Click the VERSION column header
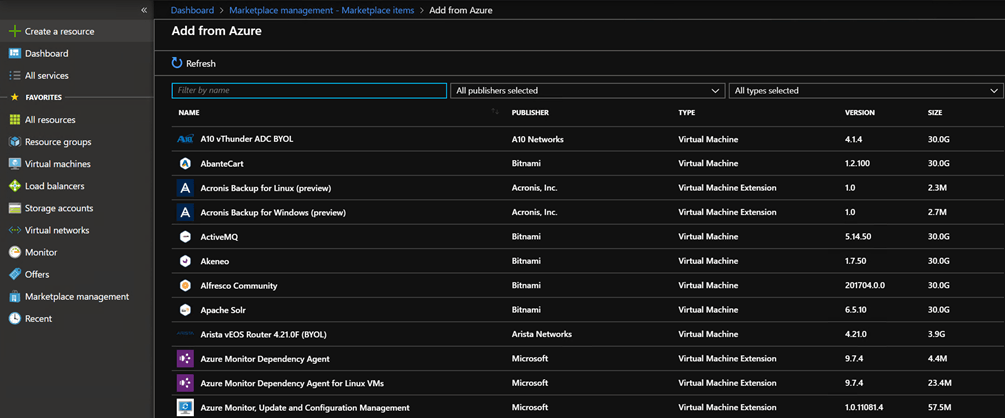 (860, 113)
